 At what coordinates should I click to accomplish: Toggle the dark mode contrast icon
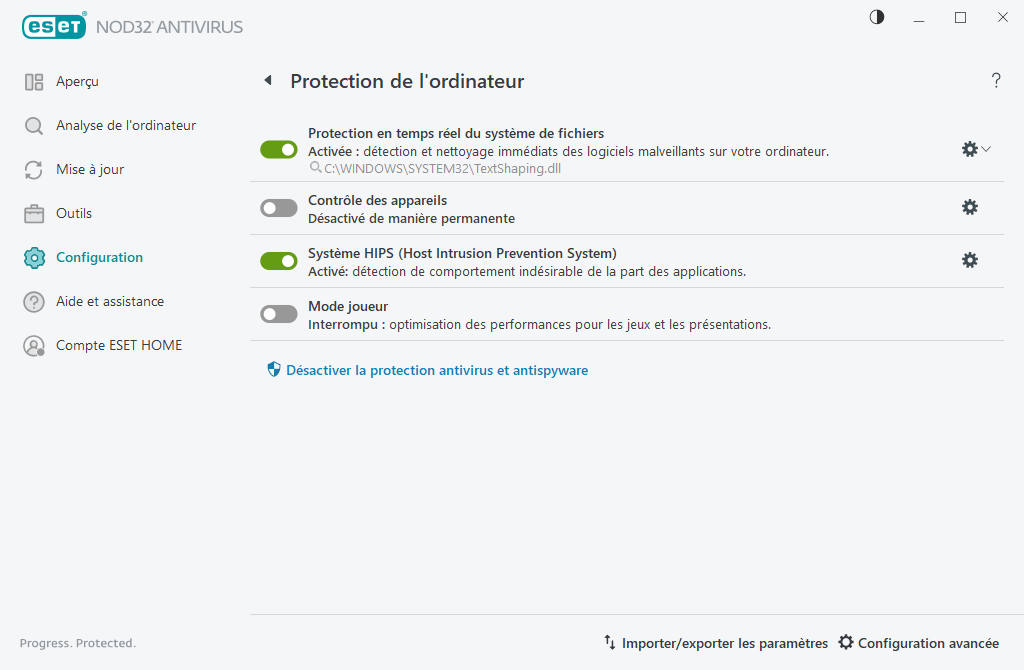[x=876, y=17]
